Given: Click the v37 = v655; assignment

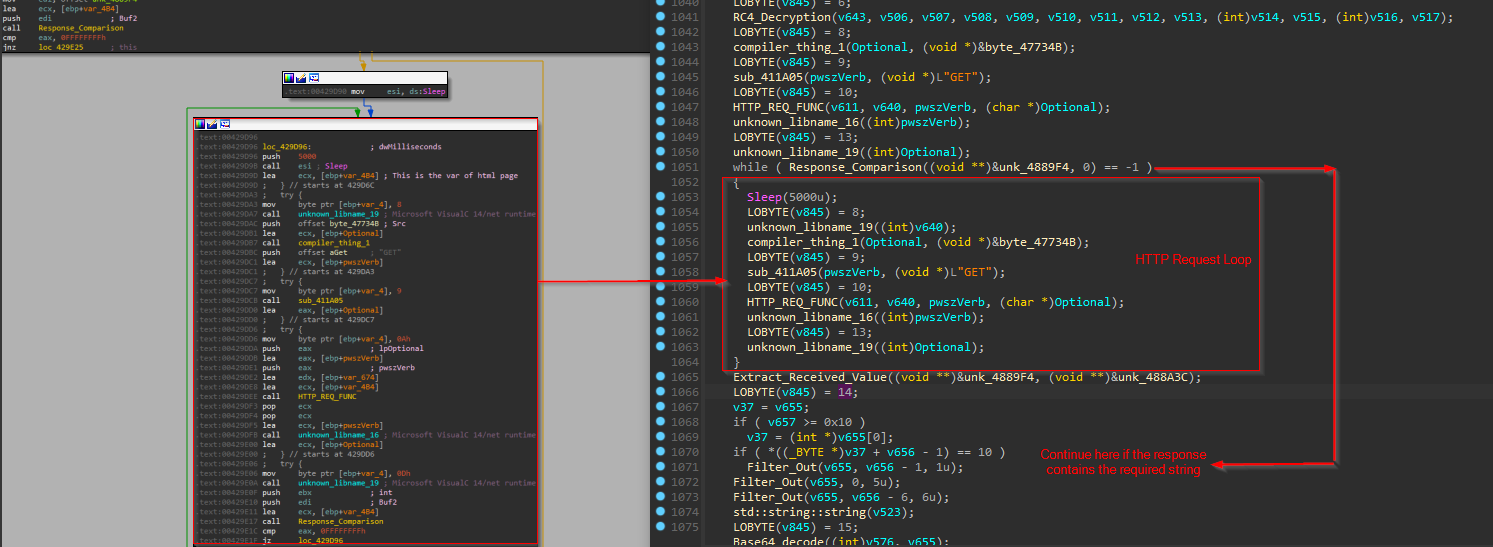Looking at the screenshot, I should pyautogui.click(x=771, y=407).
